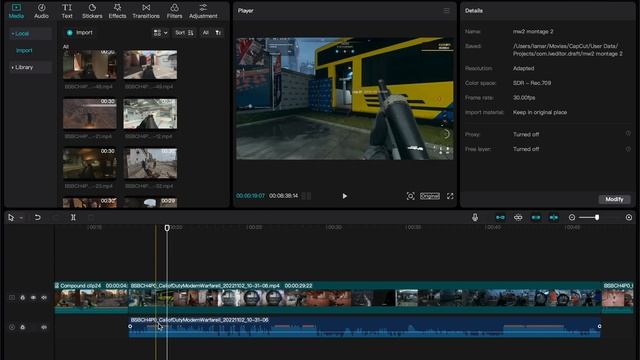This screenshot has width=640, height=360.
Task: Switch to the Audio tab
Action: coord(41,11)
